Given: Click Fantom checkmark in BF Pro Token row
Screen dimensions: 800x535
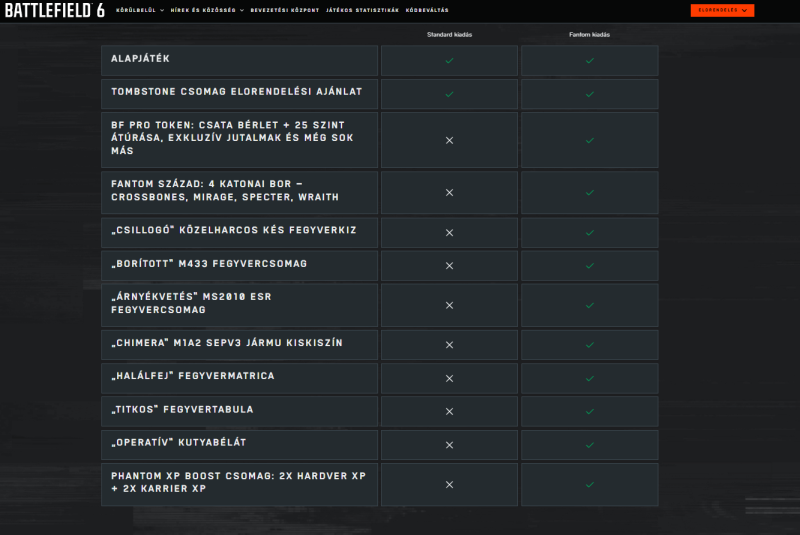Looking at the screenshot, I should (x=590, y=140).
